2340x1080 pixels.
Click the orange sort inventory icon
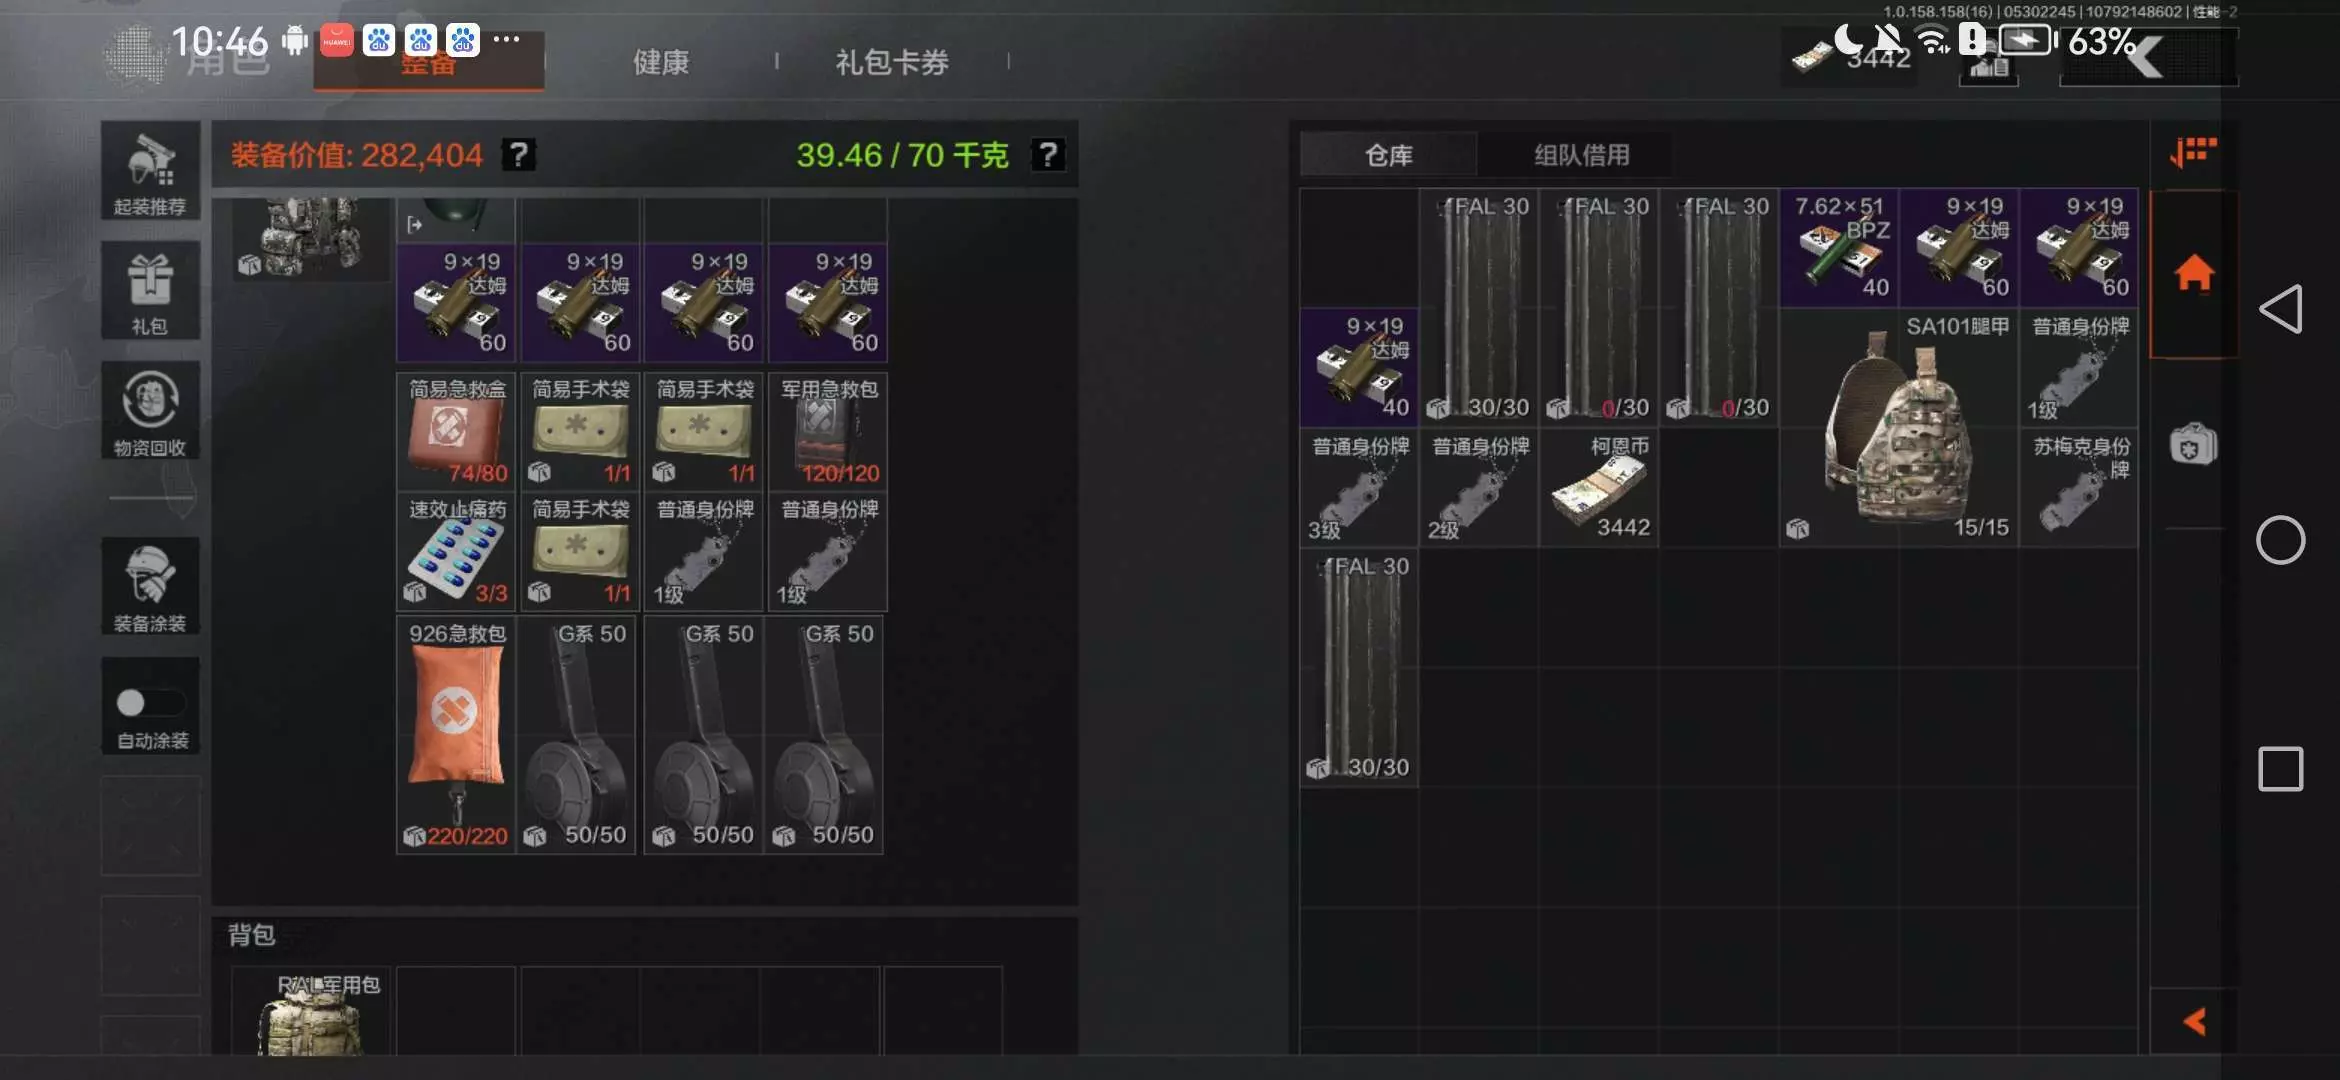click(x=2194, y=153)
